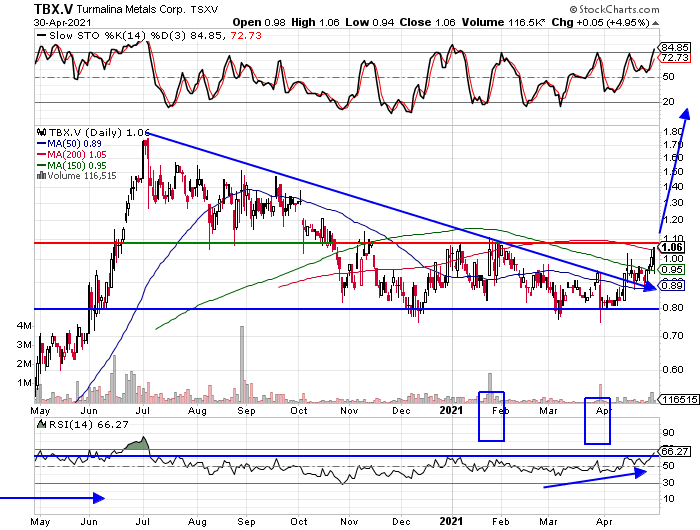Click the TBX.V (Daily) 1.06 legend
This screenshot has height=530, width=700.
point(99,132)
